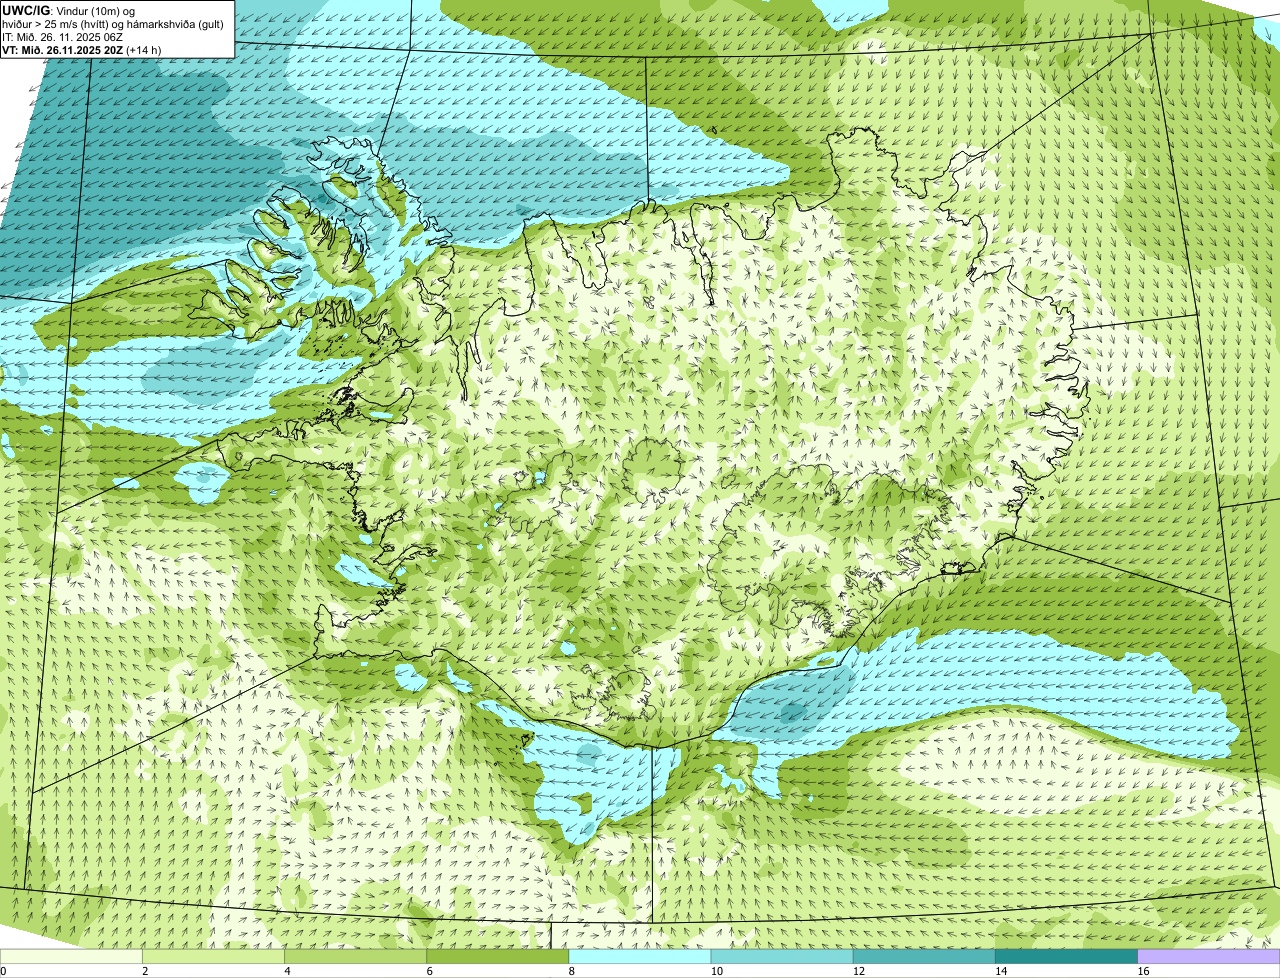The width and height of the screenshot is (1280, 978).
Task: Click the dark teal 14–16 m/s legend swatch
Action: point(1067,957)
